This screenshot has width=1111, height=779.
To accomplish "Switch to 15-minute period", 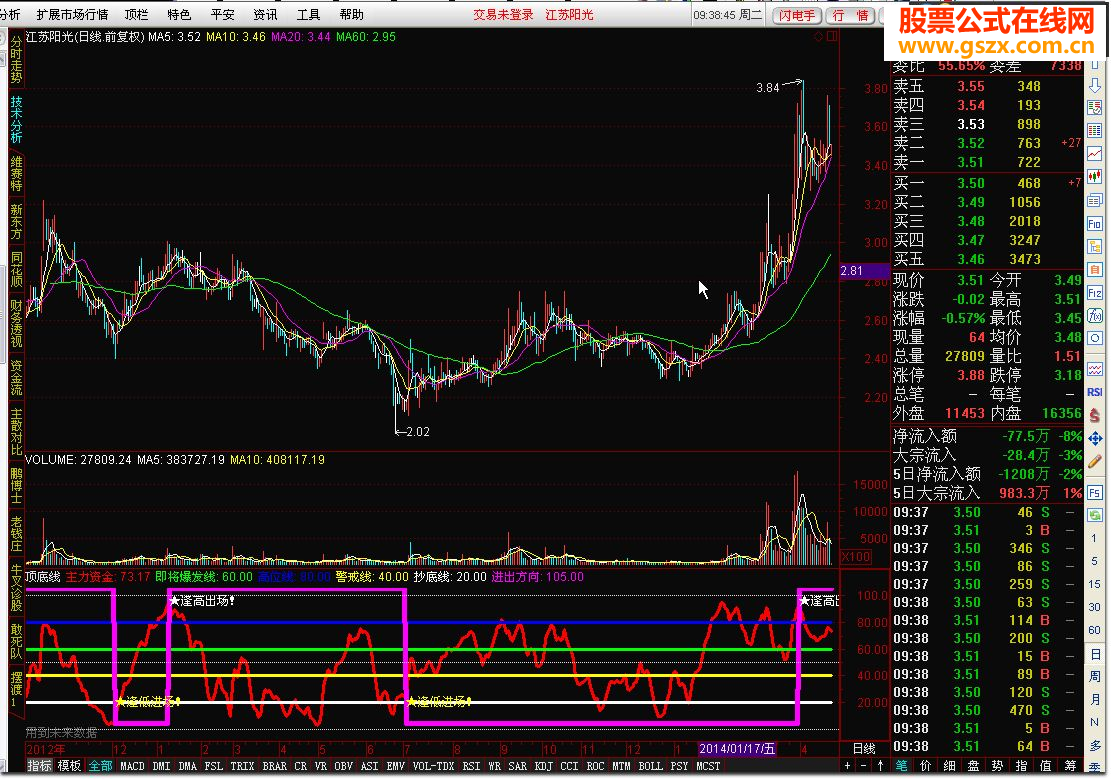I will point(1095,584).
